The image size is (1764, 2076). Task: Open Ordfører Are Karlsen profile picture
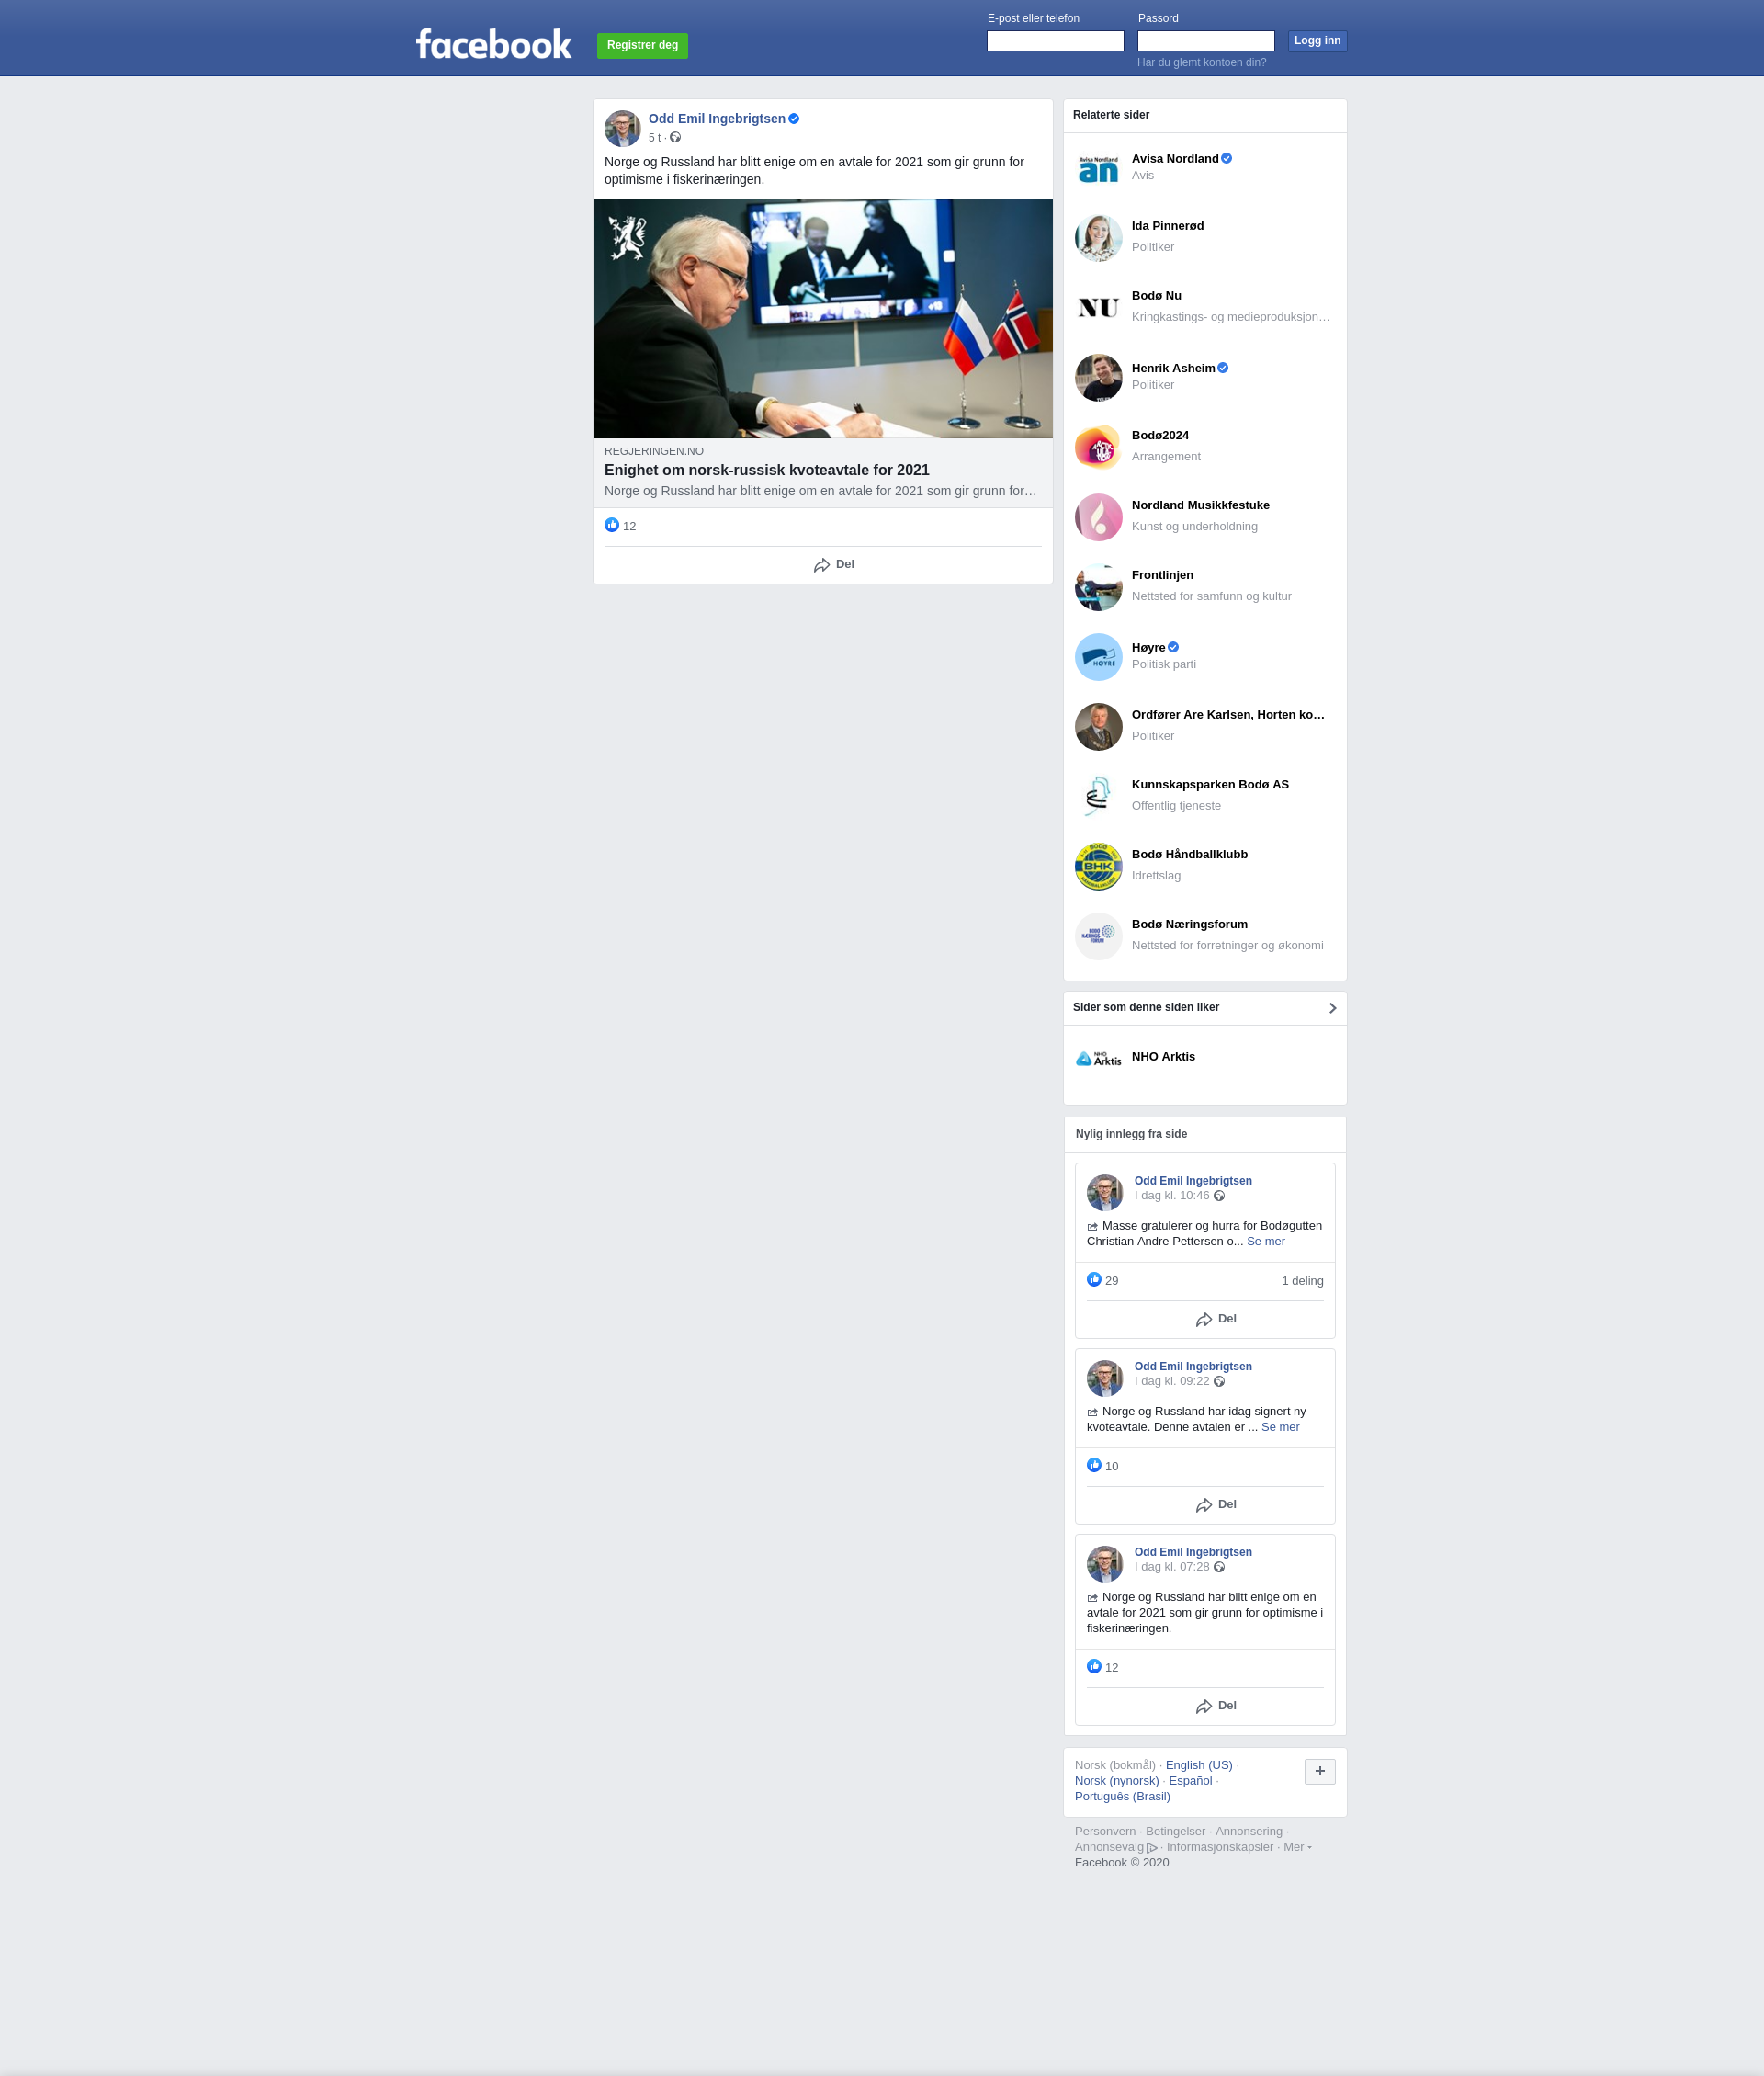[x=1098, y=727]
